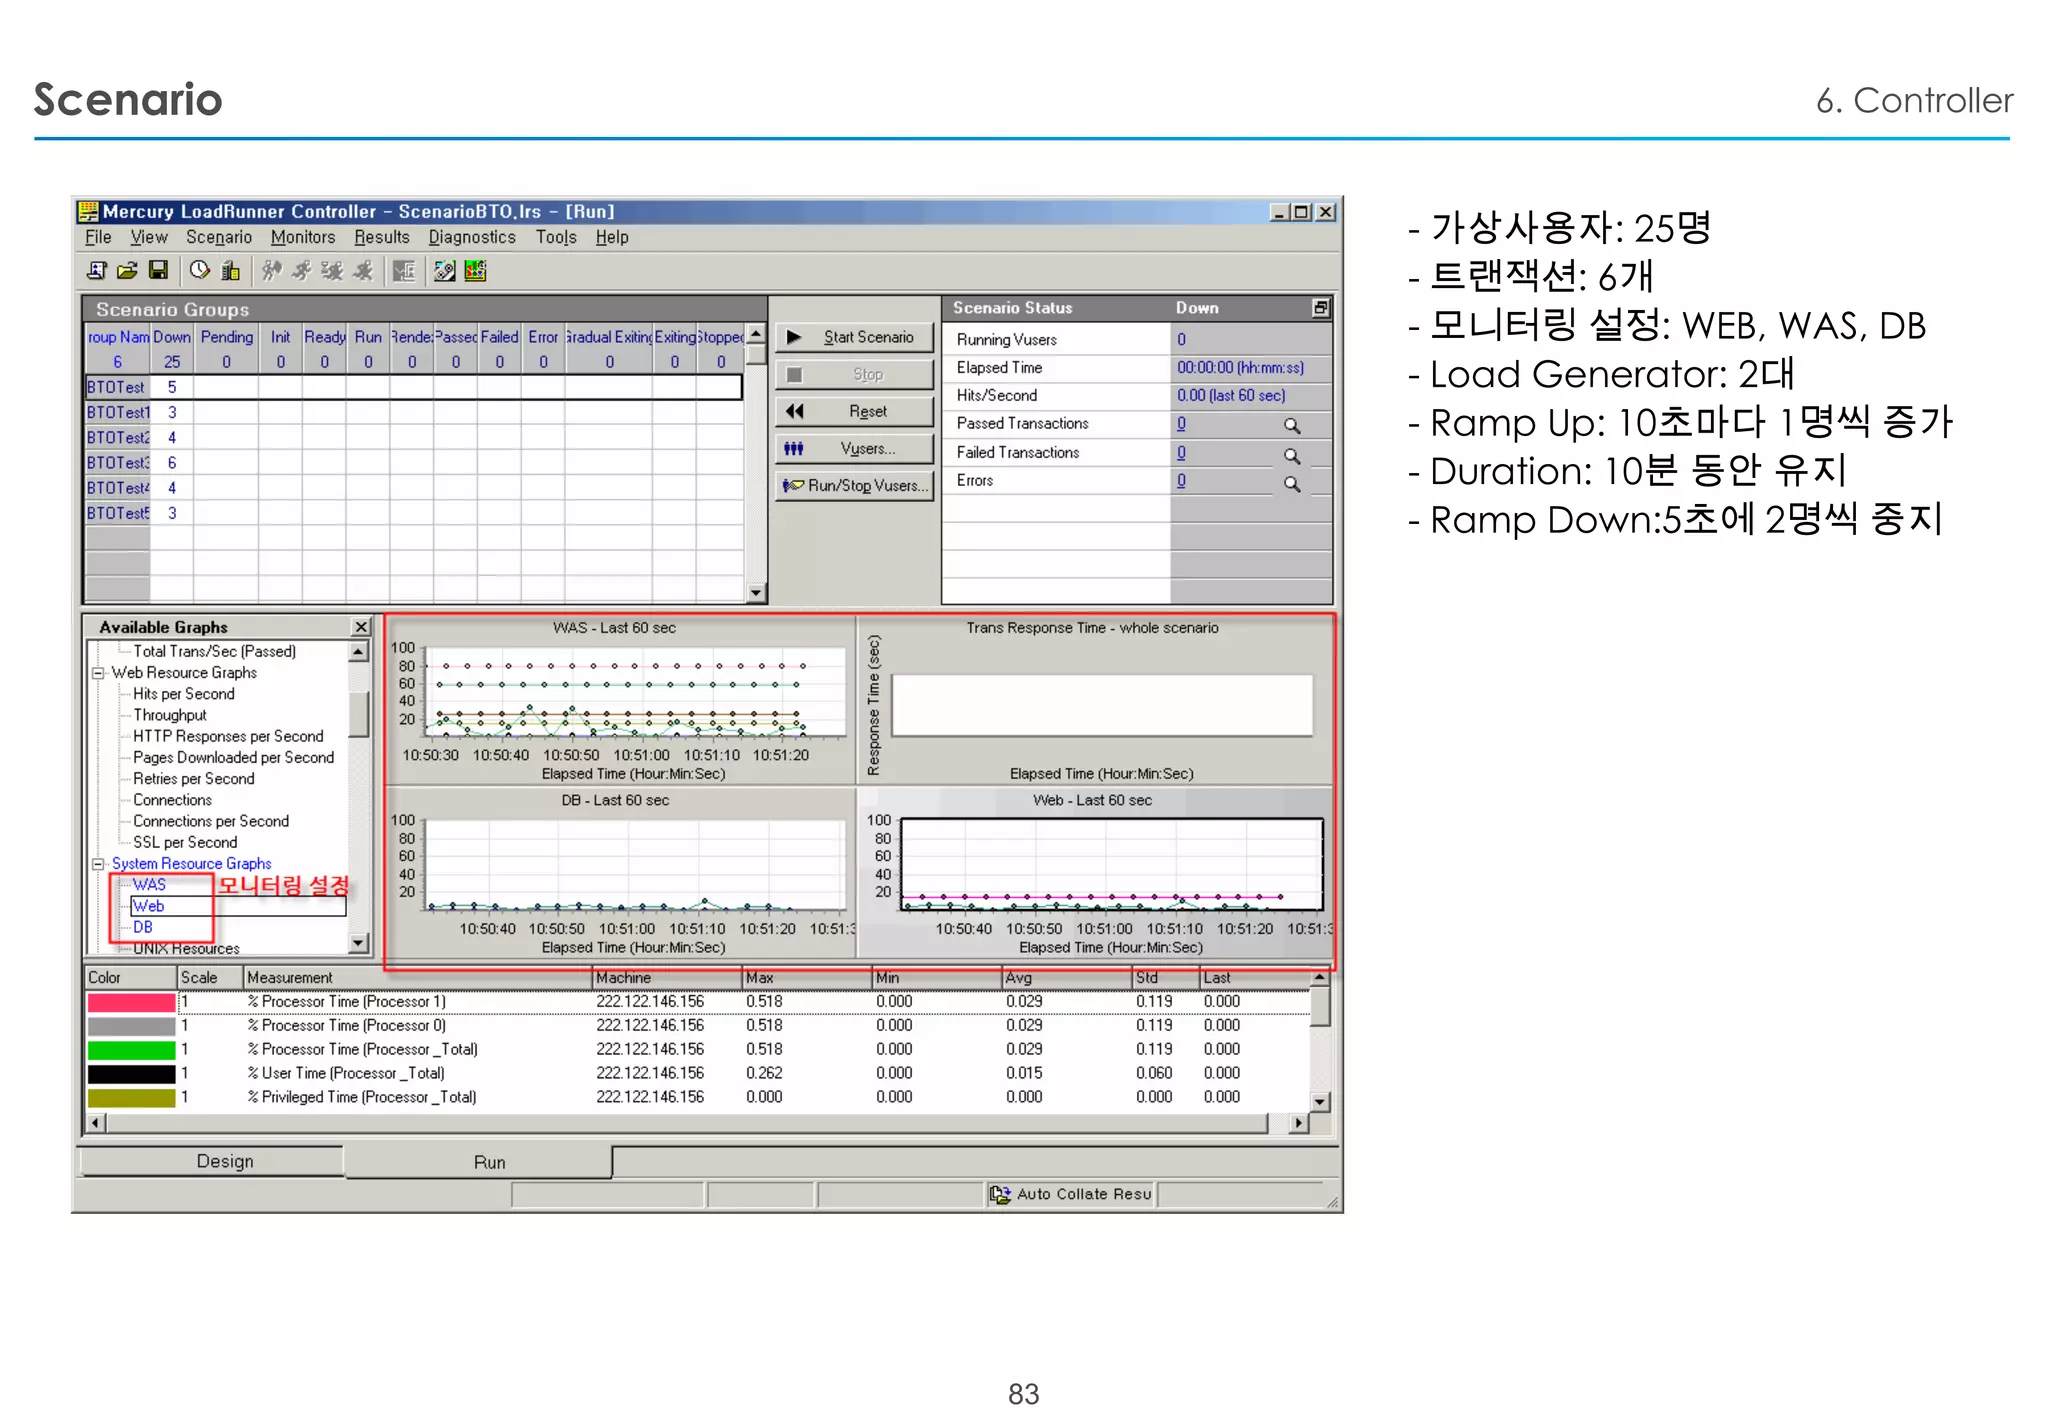Click Failed Transactions value link 0

(1181, 453)
